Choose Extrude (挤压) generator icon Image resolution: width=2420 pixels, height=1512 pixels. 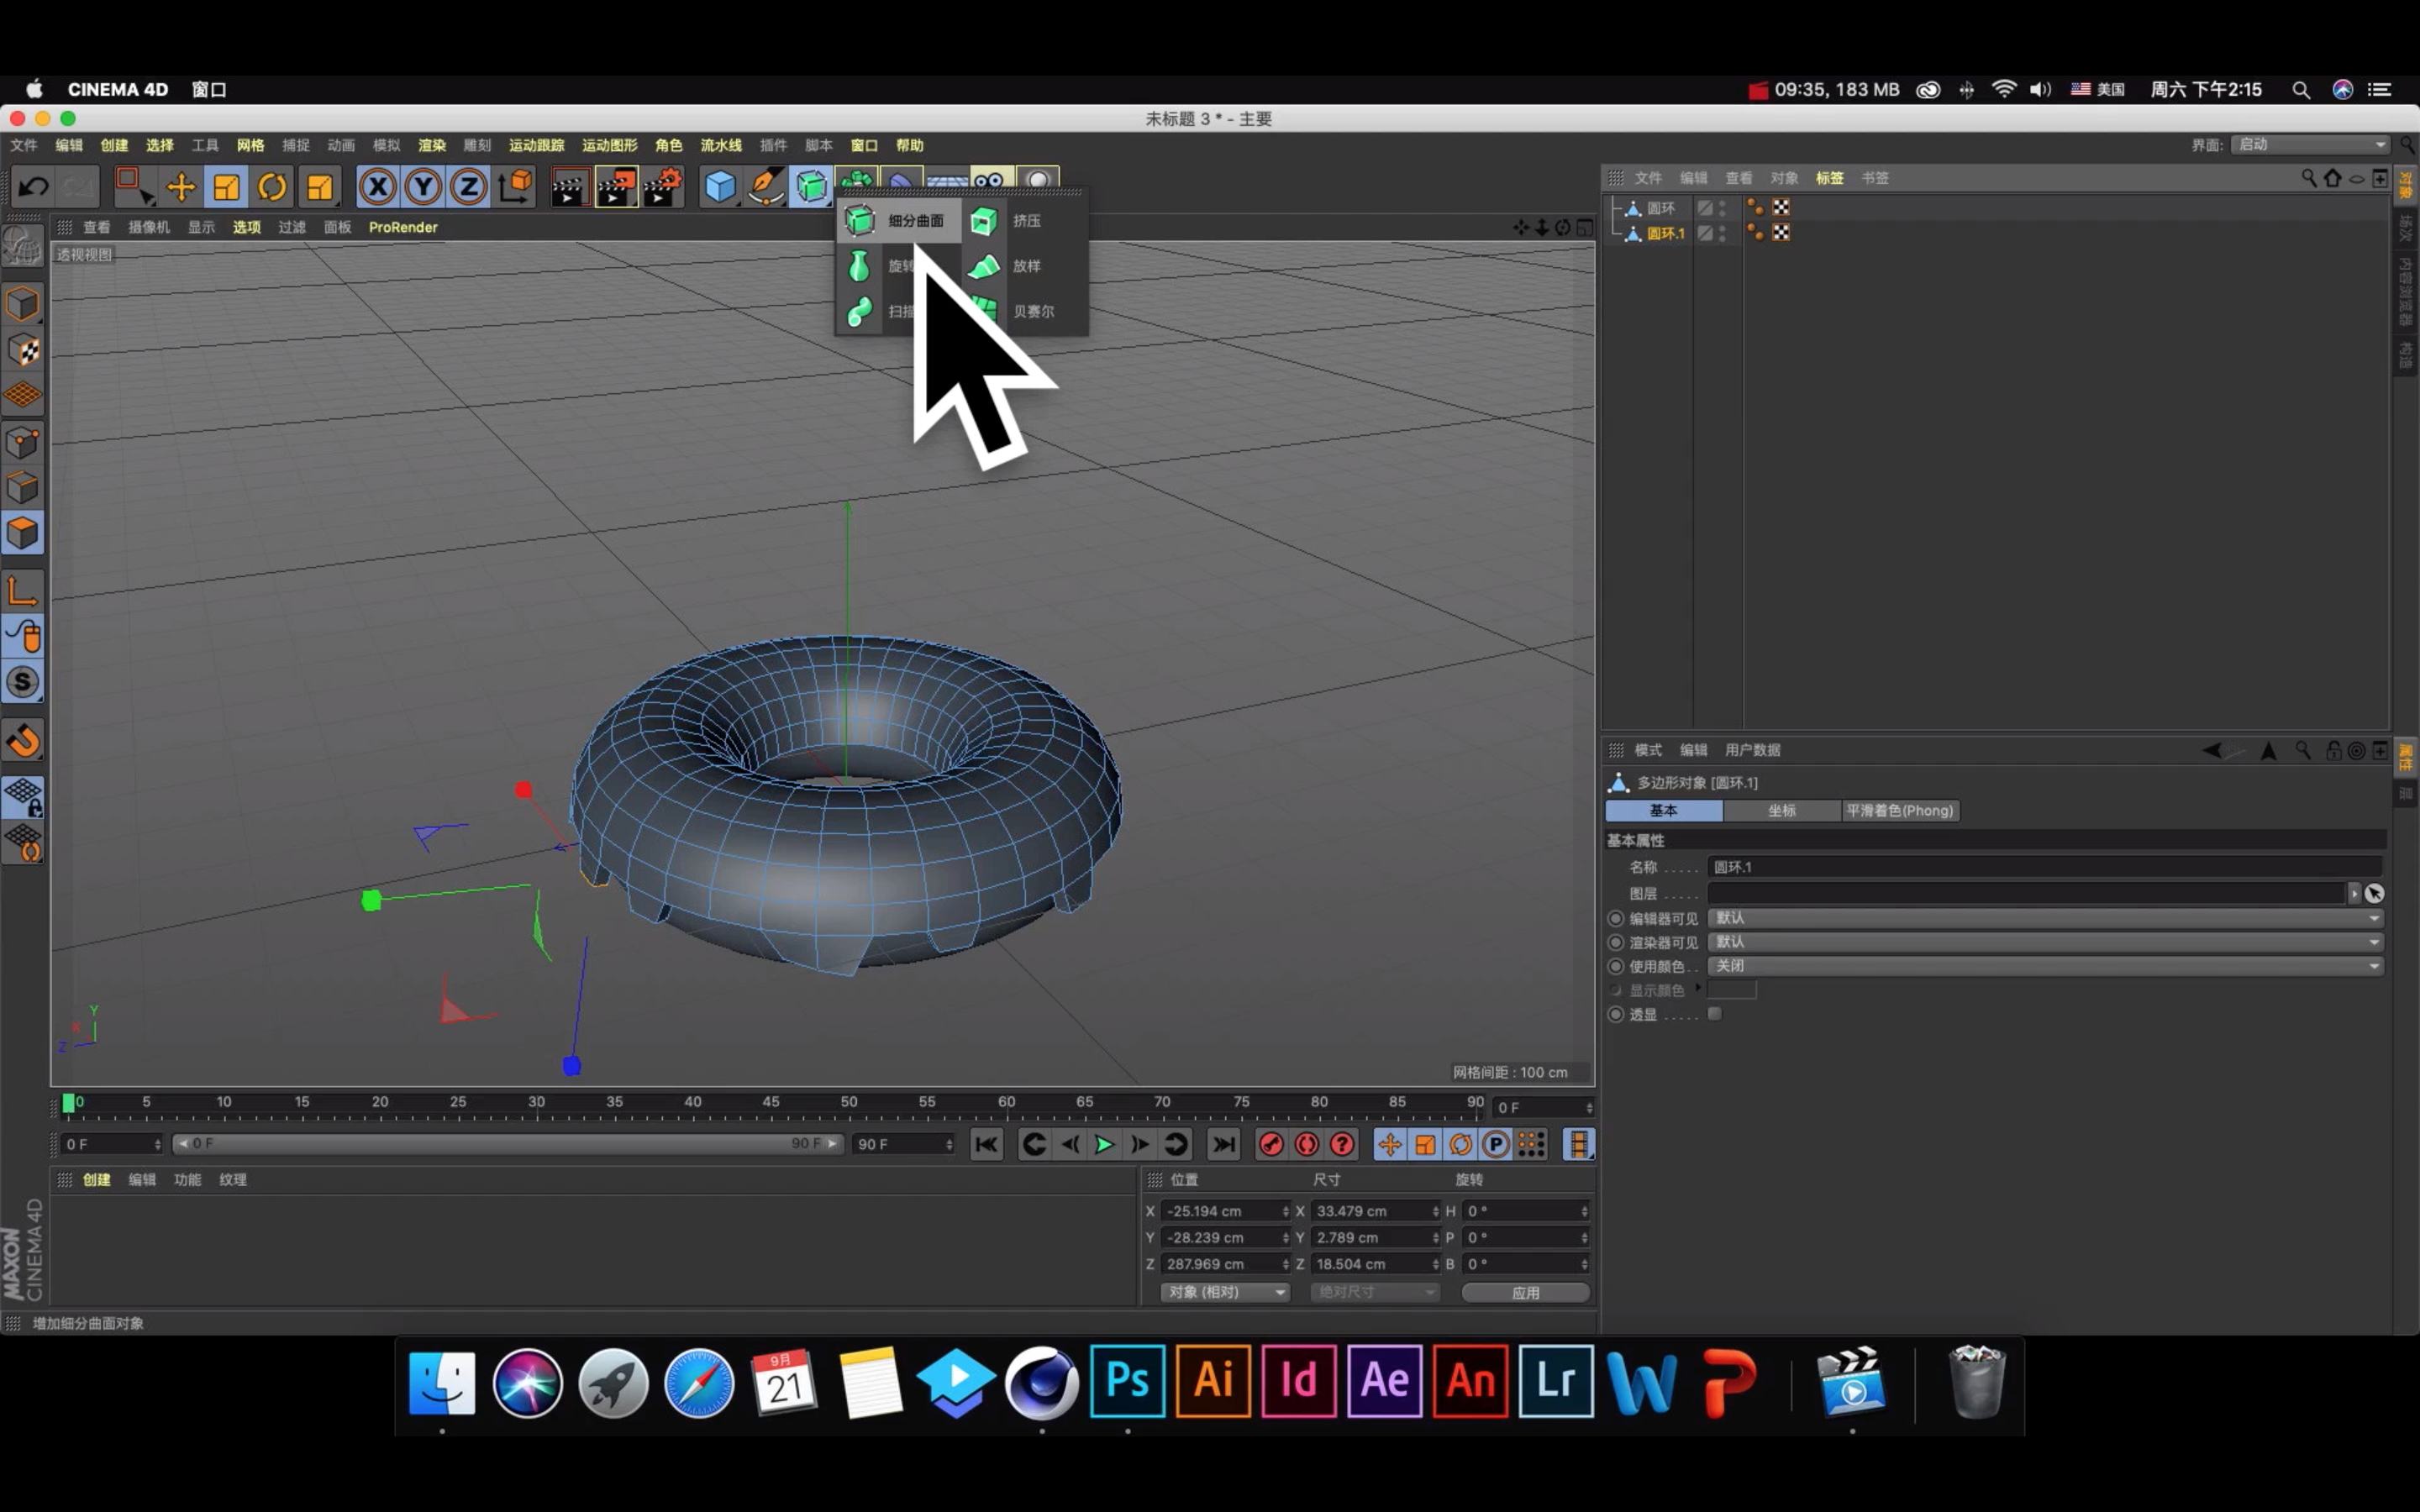tap(984, 221)
